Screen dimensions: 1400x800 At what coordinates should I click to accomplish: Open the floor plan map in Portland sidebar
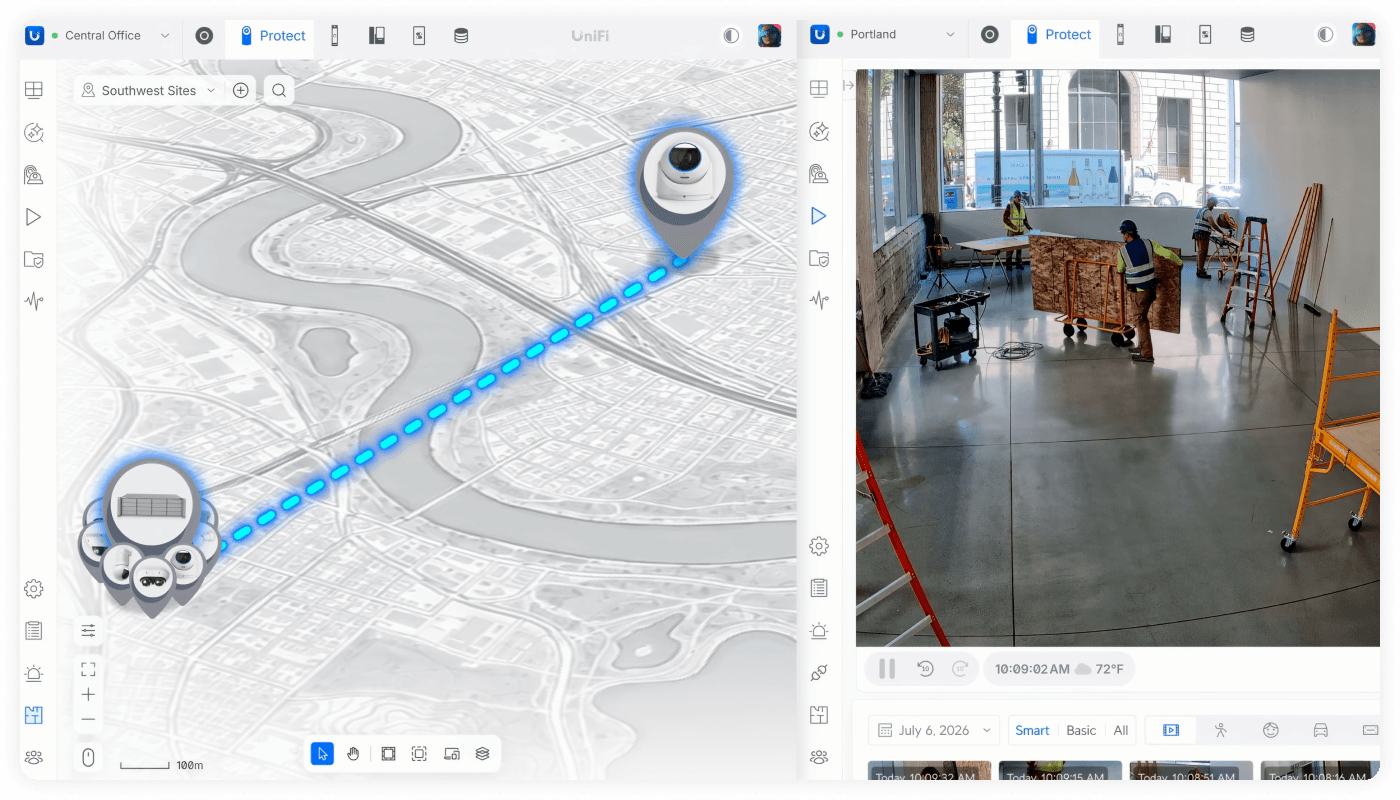pyautogui.click(x=819, y=715)
